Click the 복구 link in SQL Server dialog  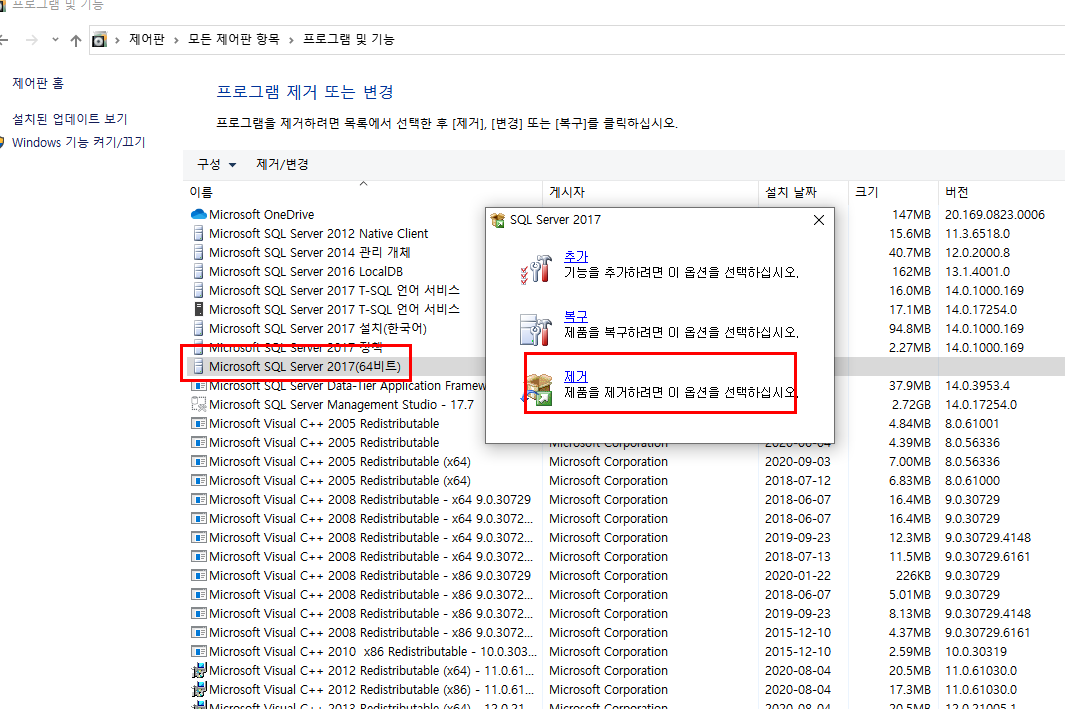tap(576, 316)
